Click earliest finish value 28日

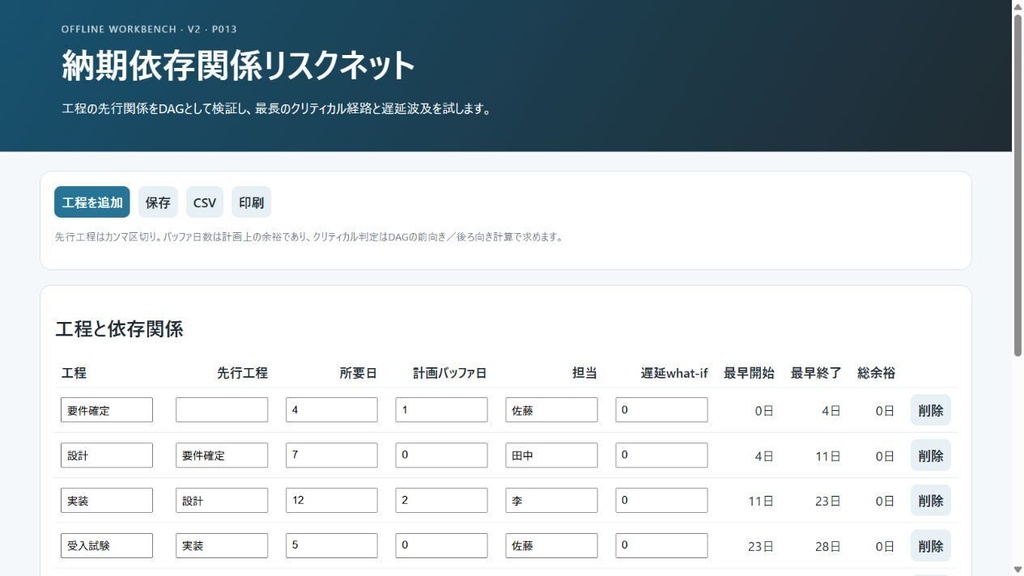(827, 546)
